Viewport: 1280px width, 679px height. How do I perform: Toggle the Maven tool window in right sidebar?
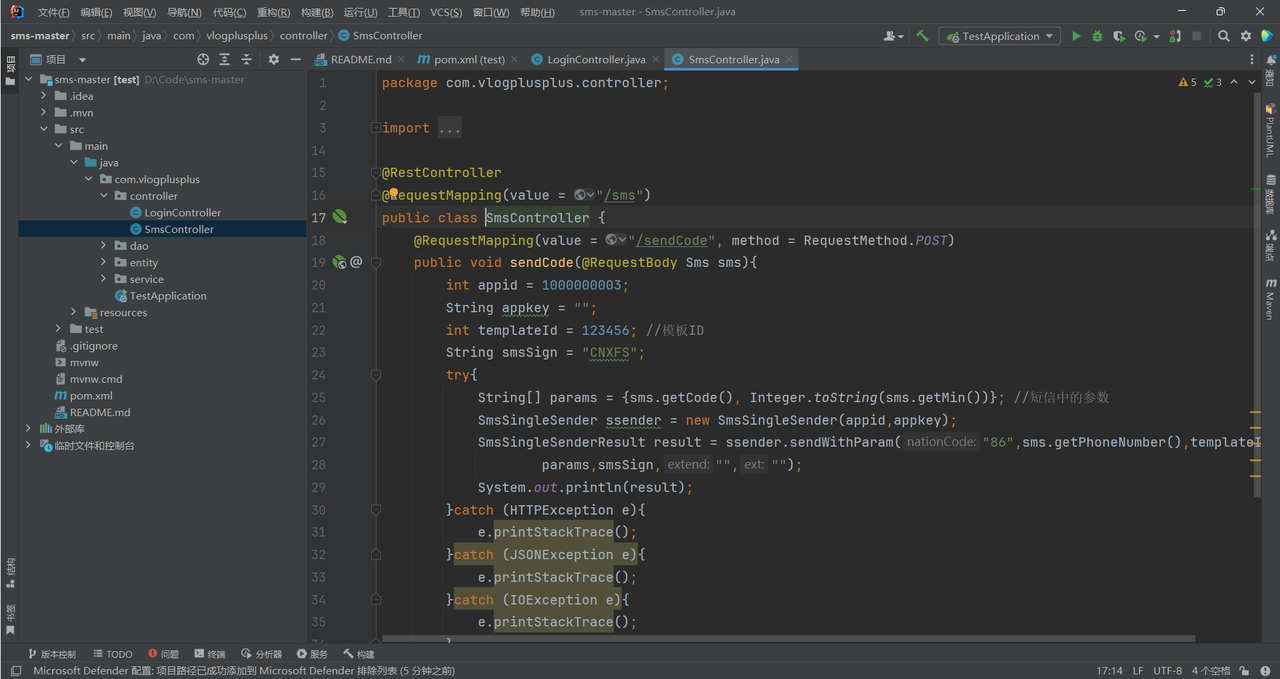point(1271,298)
